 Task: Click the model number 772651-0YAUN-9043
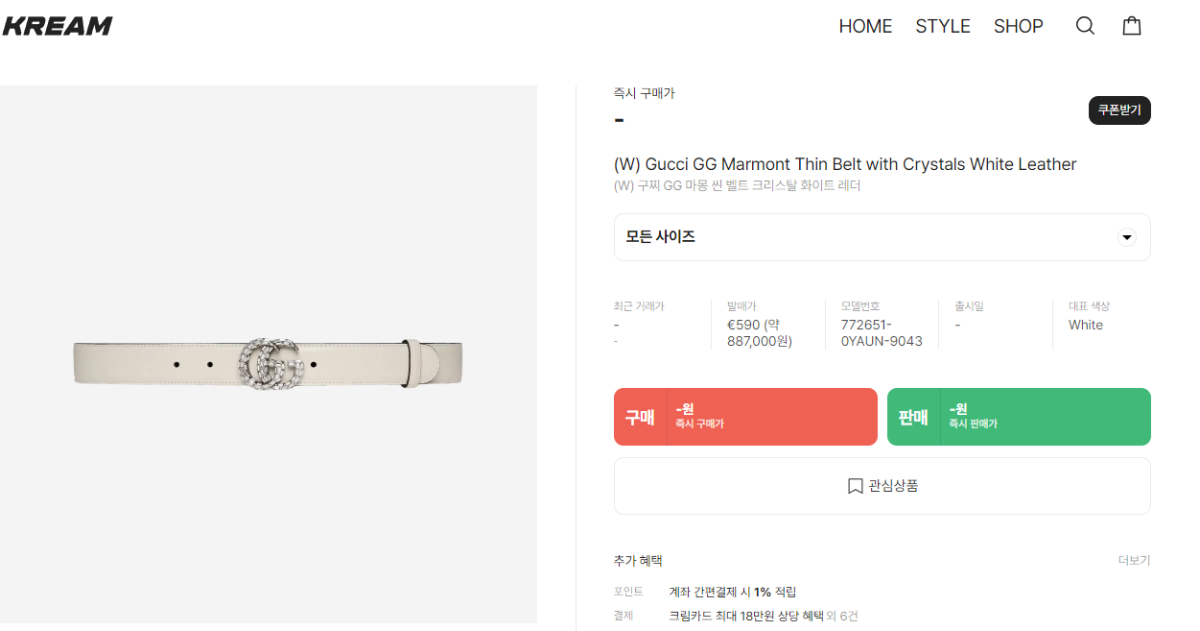click(x=881, y=333)
